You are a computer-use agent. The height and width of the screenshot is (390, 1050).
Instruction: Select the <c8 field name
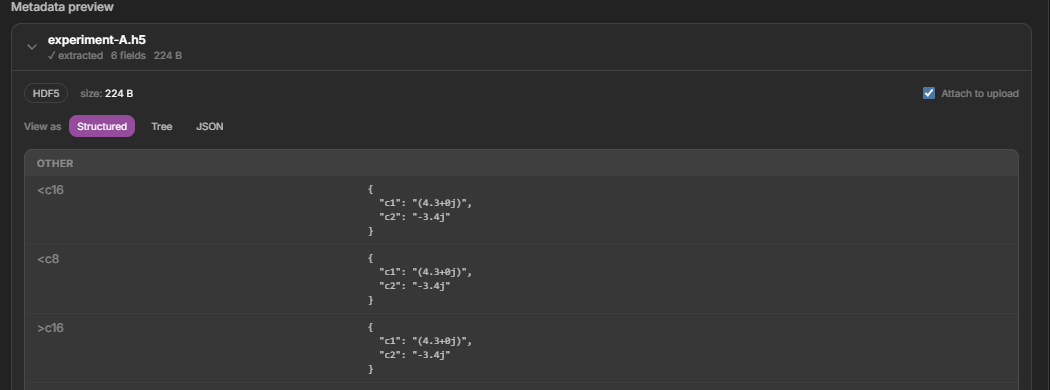[x=48, y=259]
